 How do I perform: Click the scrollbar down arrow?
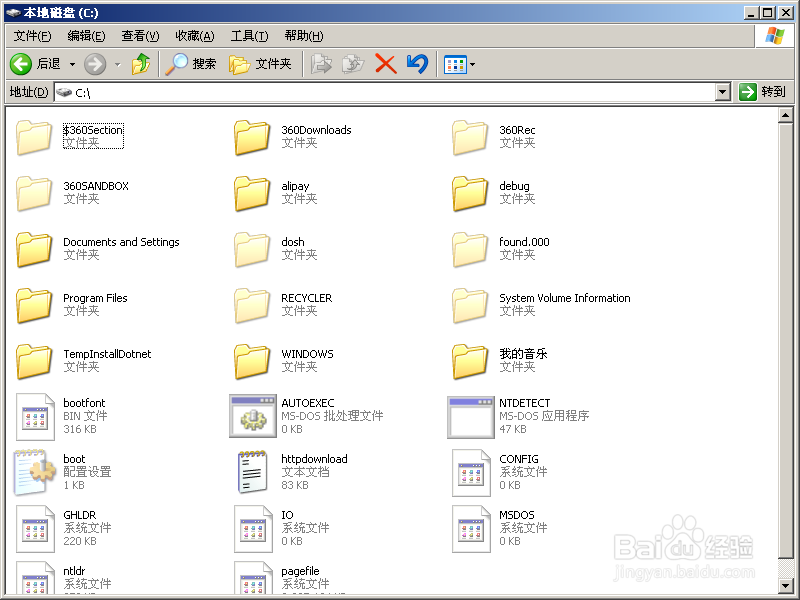[x=786, y=585]
